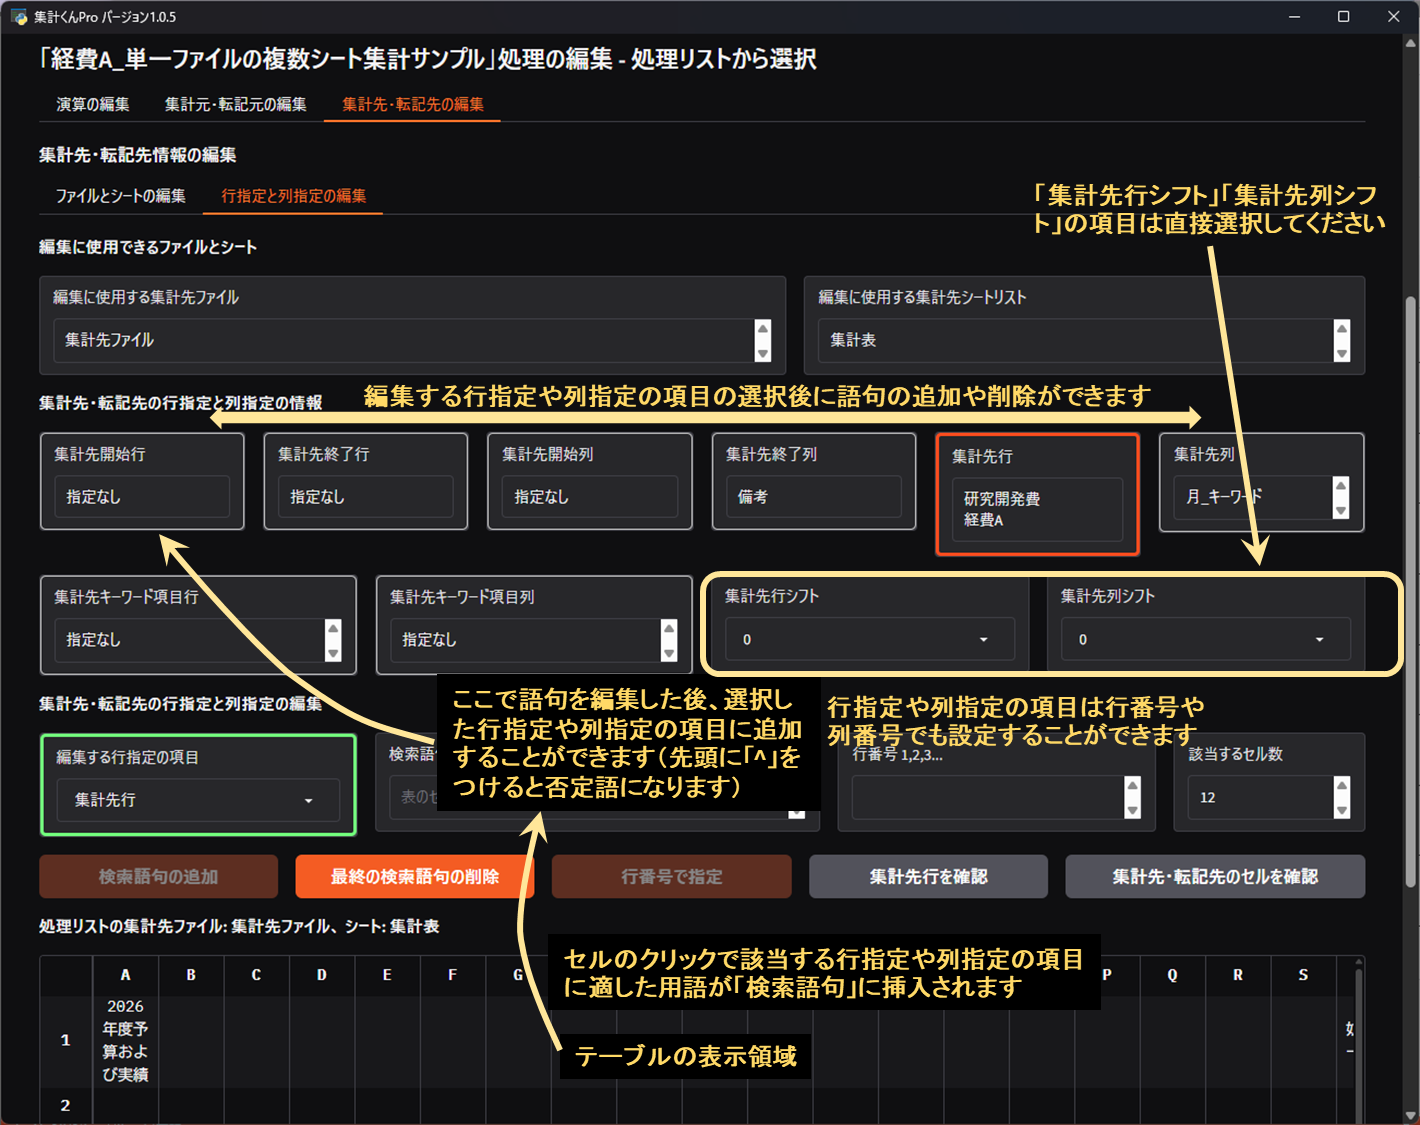The image size is (1420, 1125).
Task: Maximize the 集計くんPro window
Action: [x=1343, y=17]
